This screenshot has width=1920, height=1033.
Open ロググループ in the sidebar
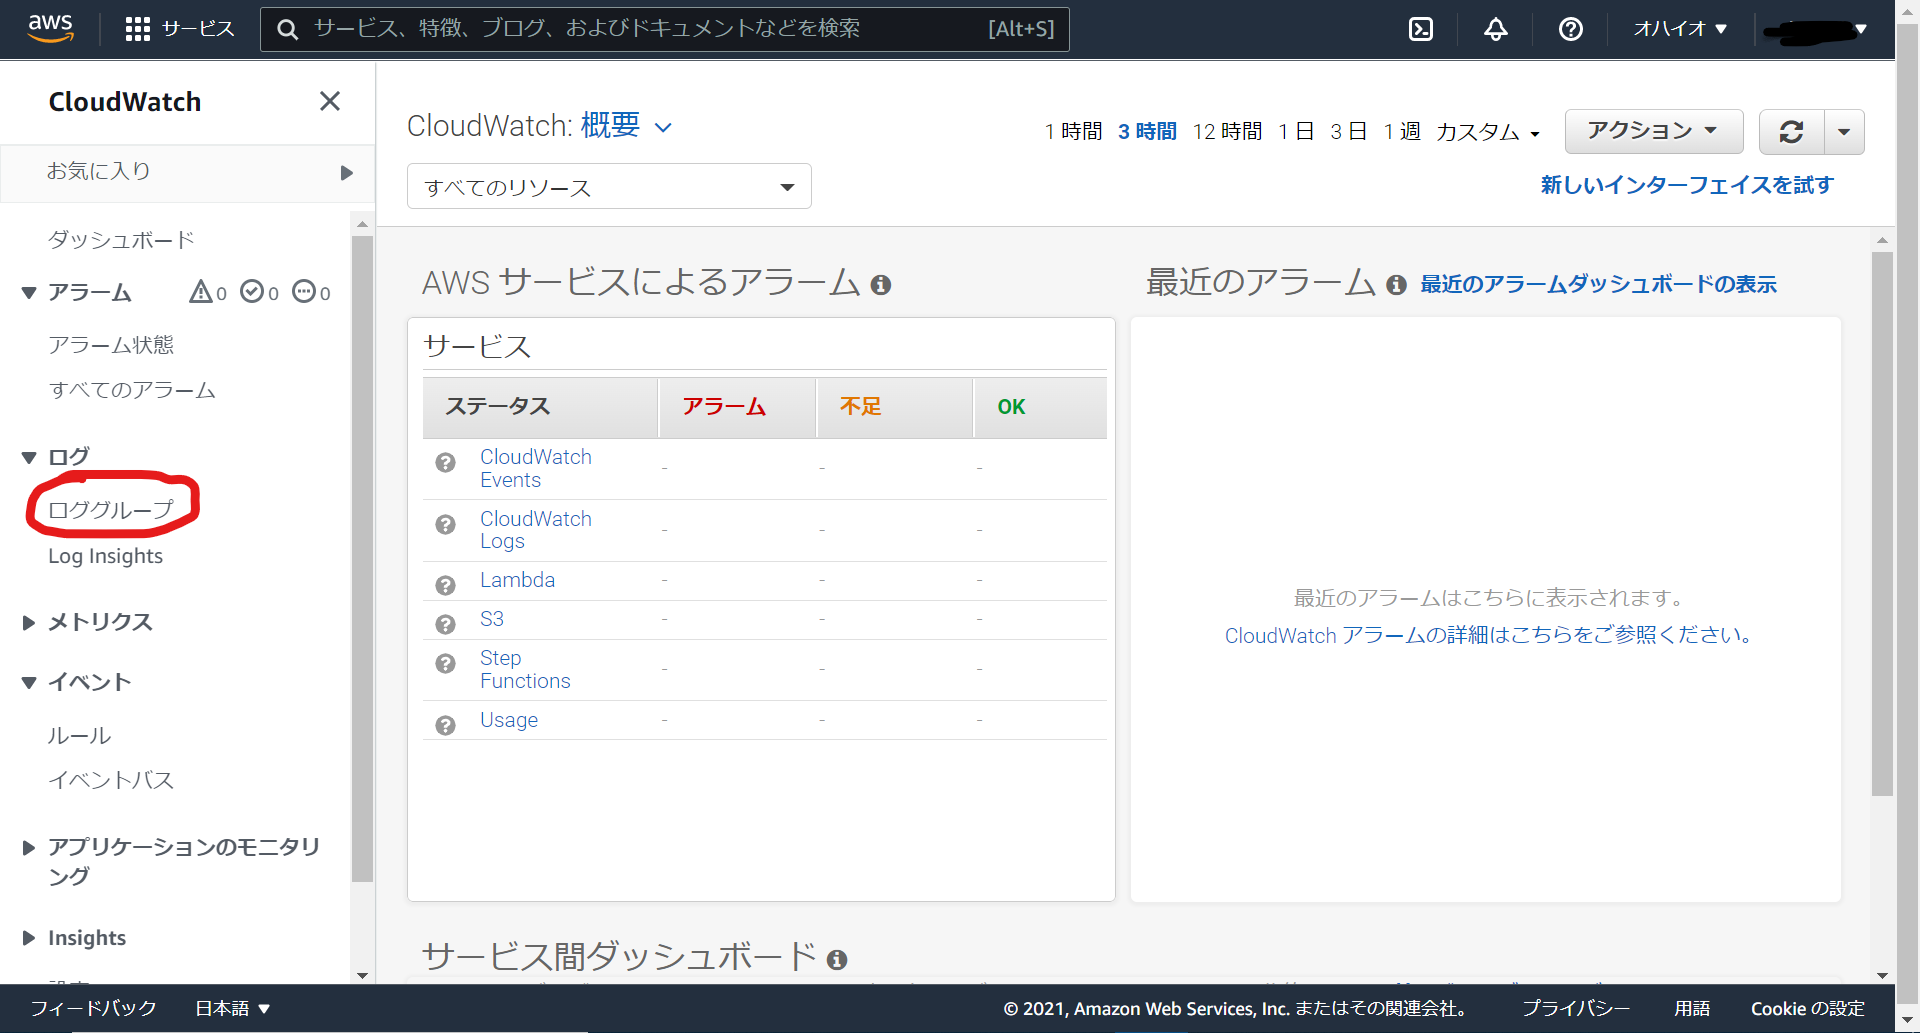click(111, 510)
